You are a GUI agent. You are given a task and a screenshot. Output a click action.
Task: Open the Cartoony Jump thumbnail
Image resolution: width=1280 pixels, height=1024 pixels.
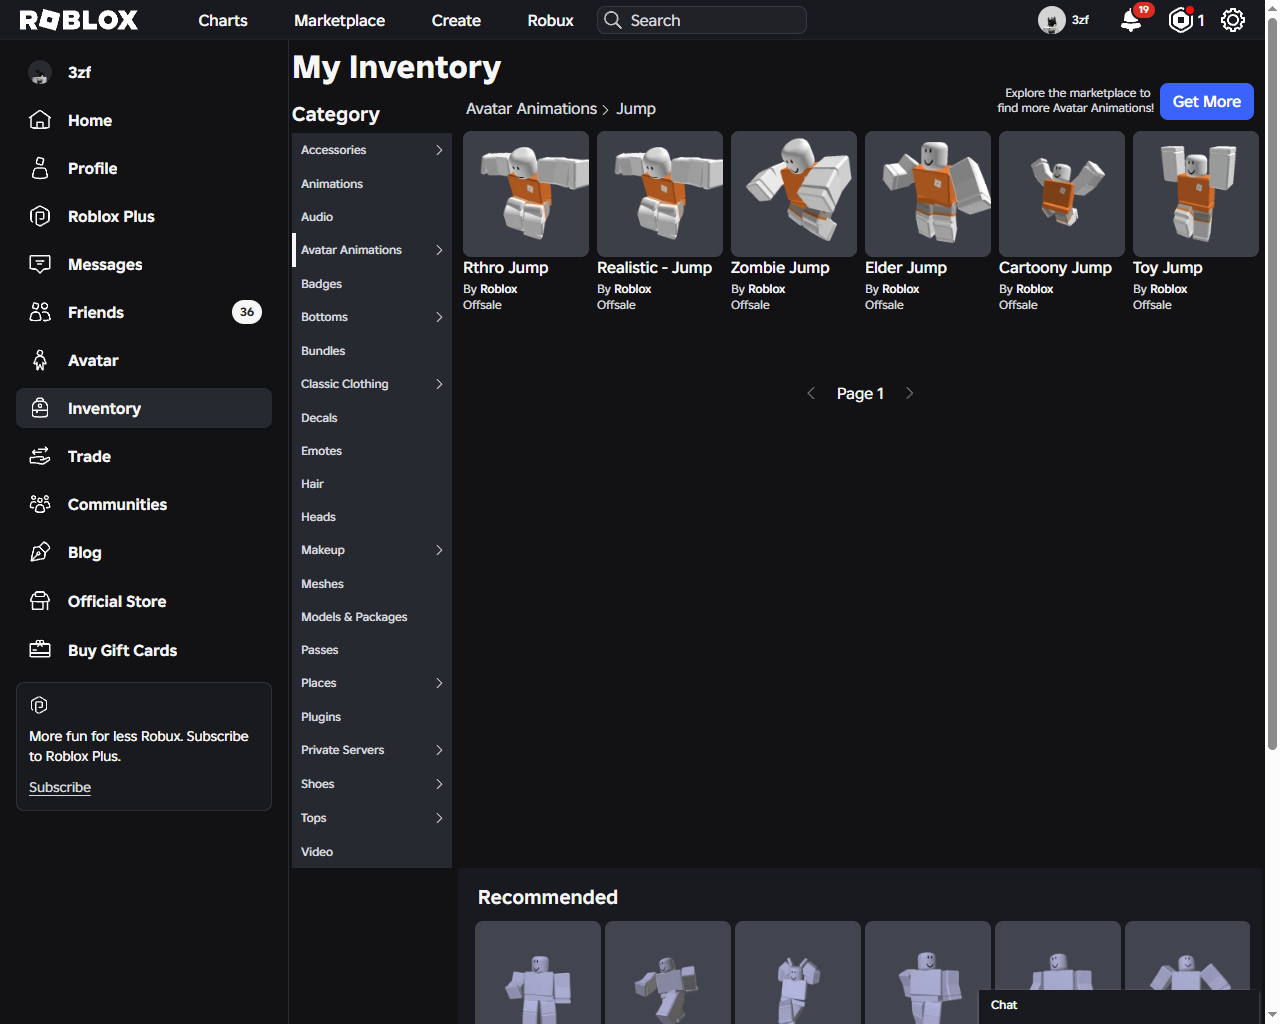pos(1062,194)
